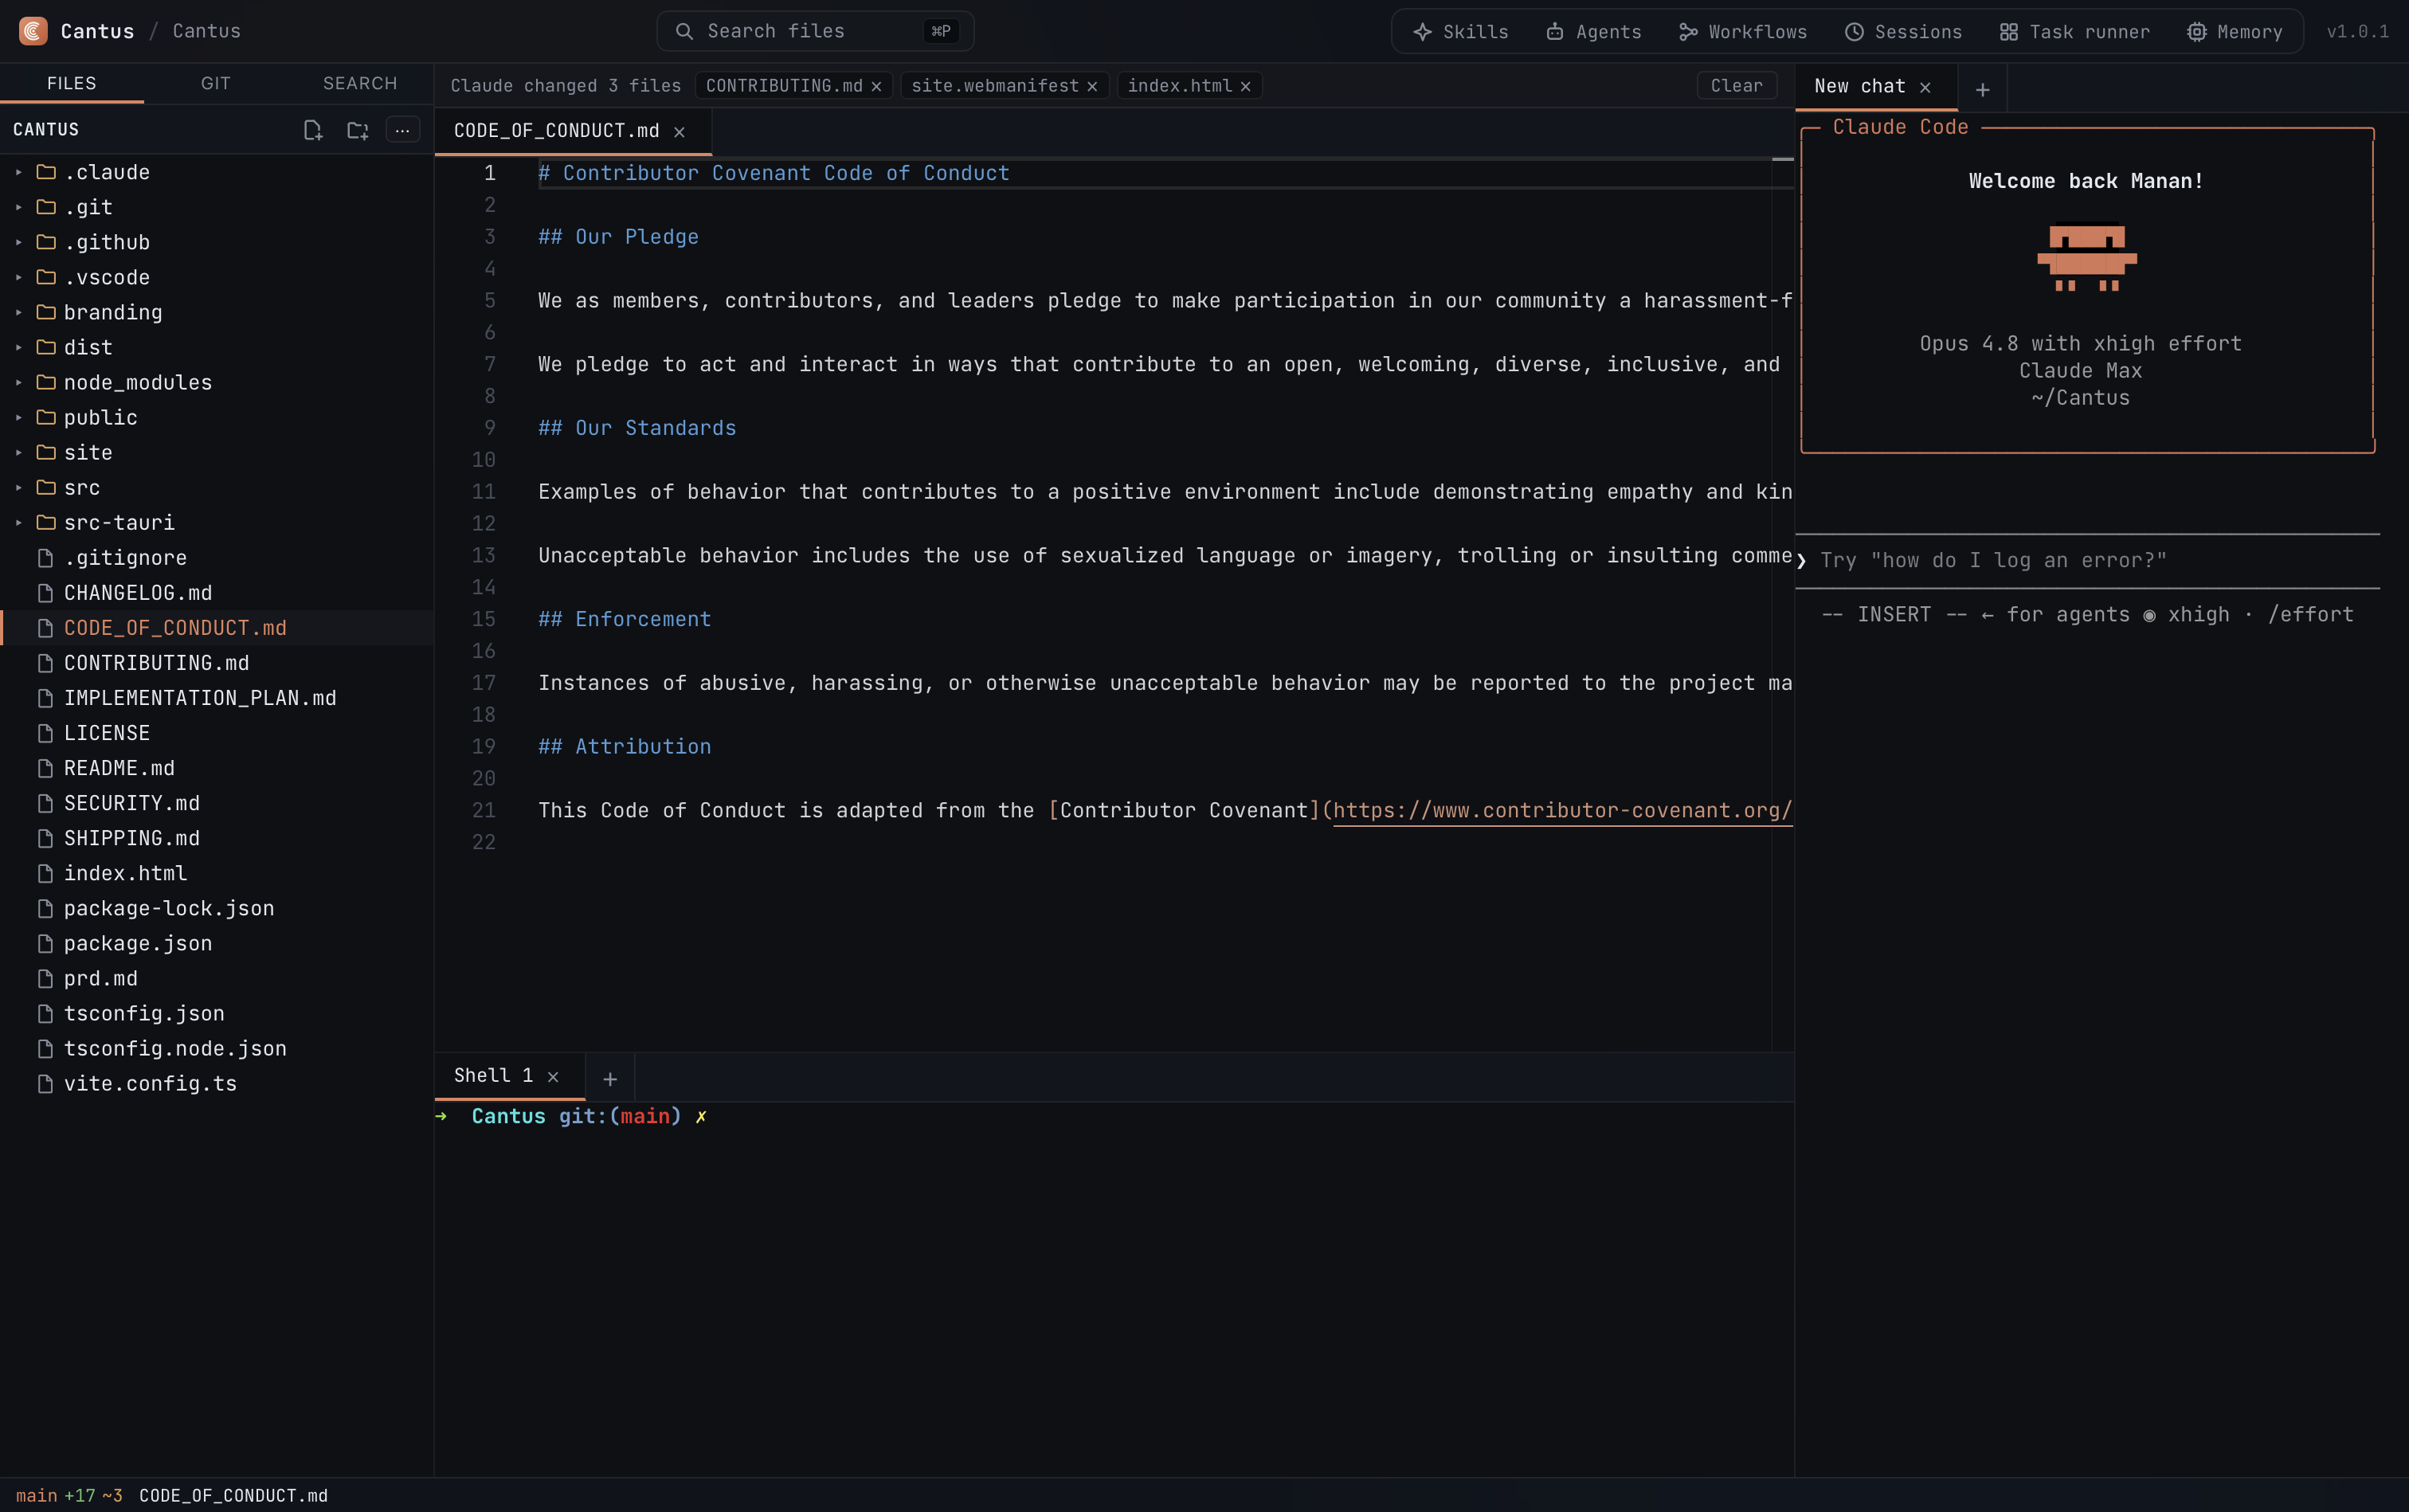The width and height of the screenshot is (2409, 1512).
Task: Open the more options ellipsis in file explorer
Action: pos(402,130)
